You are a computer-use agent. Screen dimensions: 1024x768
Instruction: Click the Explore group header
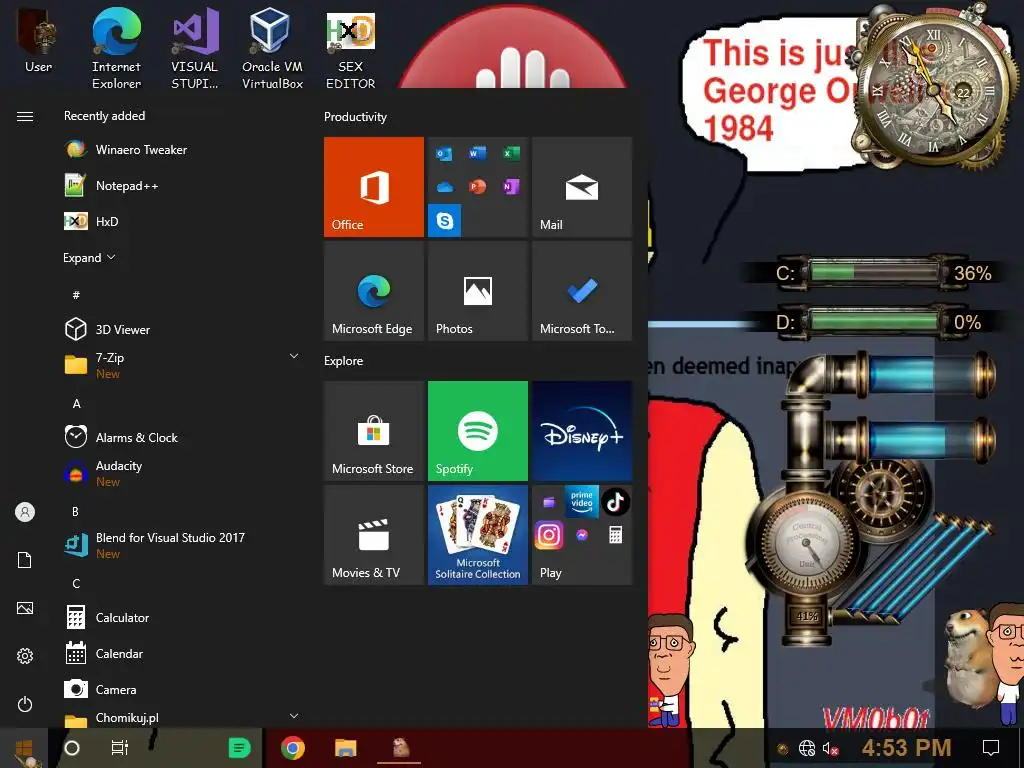pos(344,360)
